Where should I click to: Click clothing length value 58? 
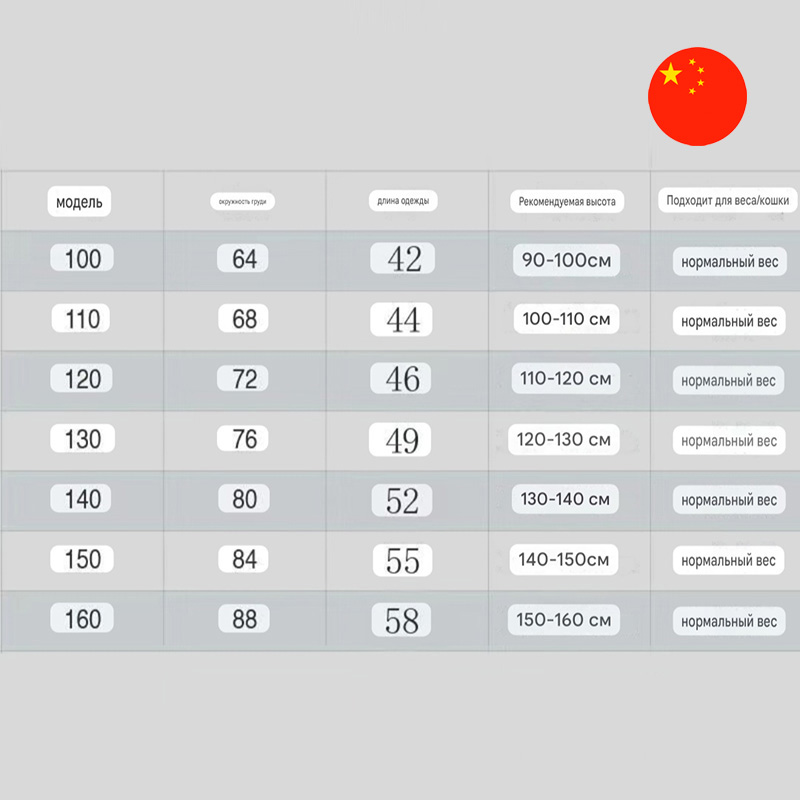pos(402,621)
